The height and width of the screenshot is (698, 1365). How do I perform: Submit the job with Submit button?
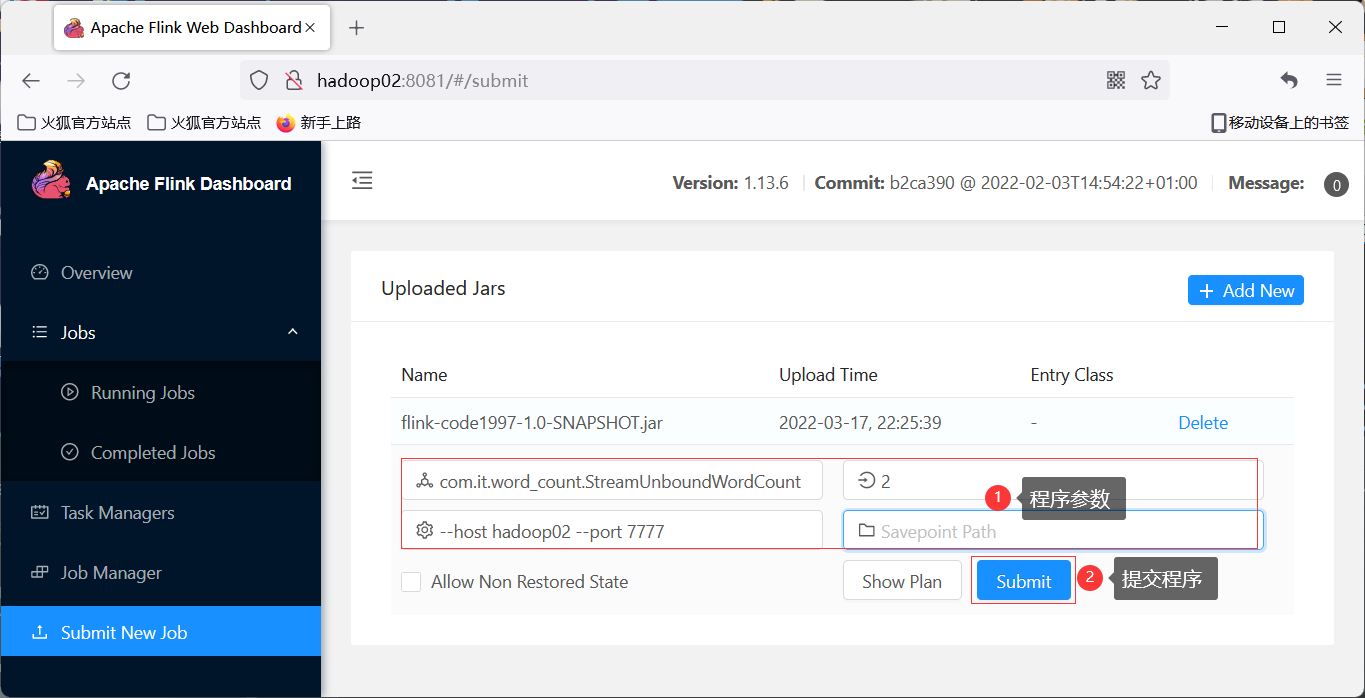click(1023, 581)
